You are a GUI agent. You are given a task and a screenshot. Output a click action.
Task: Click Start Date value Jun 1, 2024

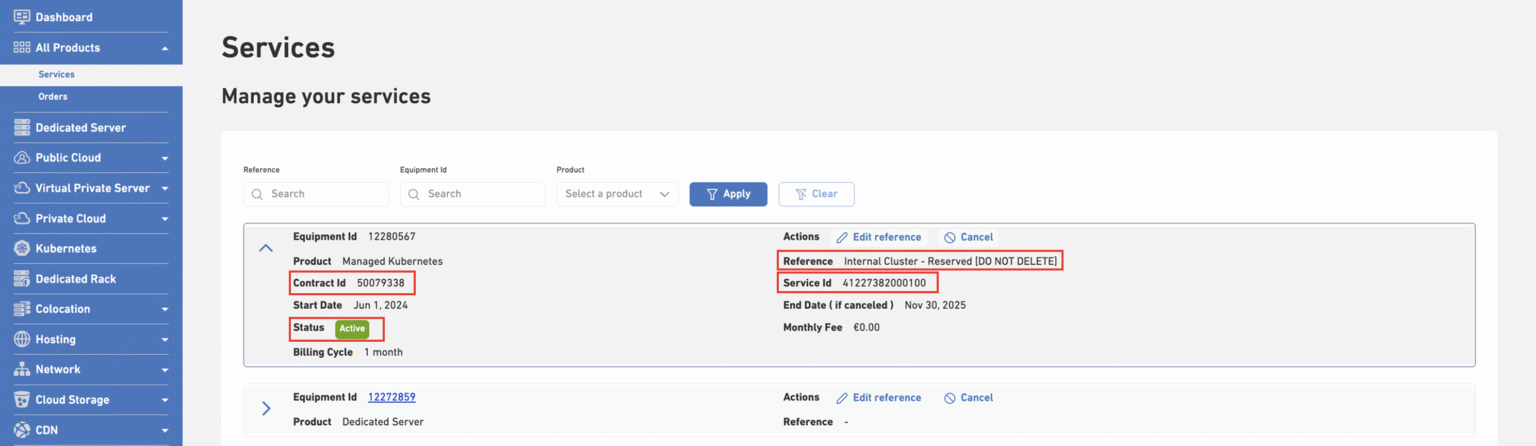379,305
